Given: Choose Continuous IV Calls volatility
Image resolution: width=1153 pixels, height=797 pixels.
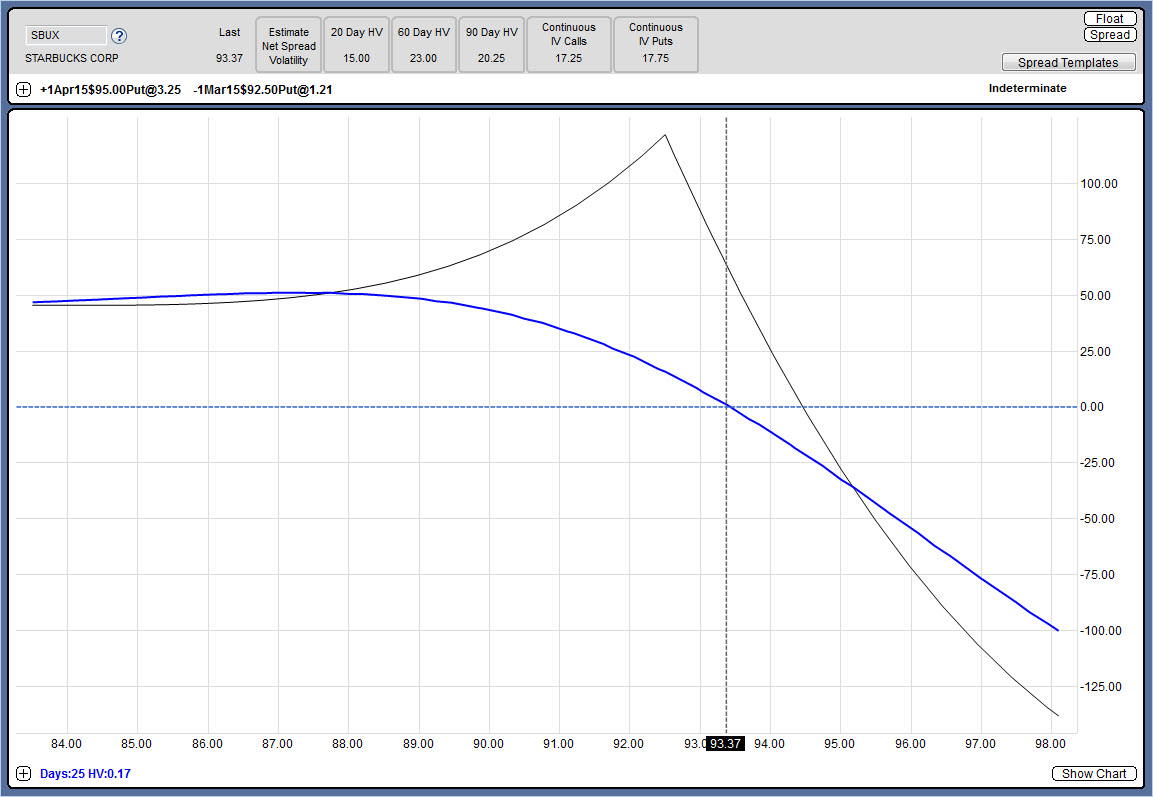Looking at the screenshot, I should [x=569, y=45].
